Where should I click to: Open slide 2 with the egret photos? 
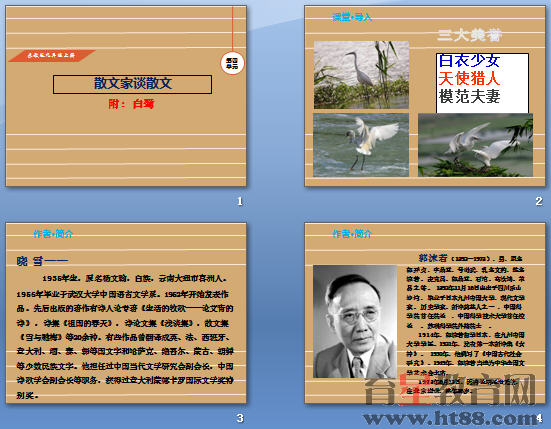(x=425, y=96)
